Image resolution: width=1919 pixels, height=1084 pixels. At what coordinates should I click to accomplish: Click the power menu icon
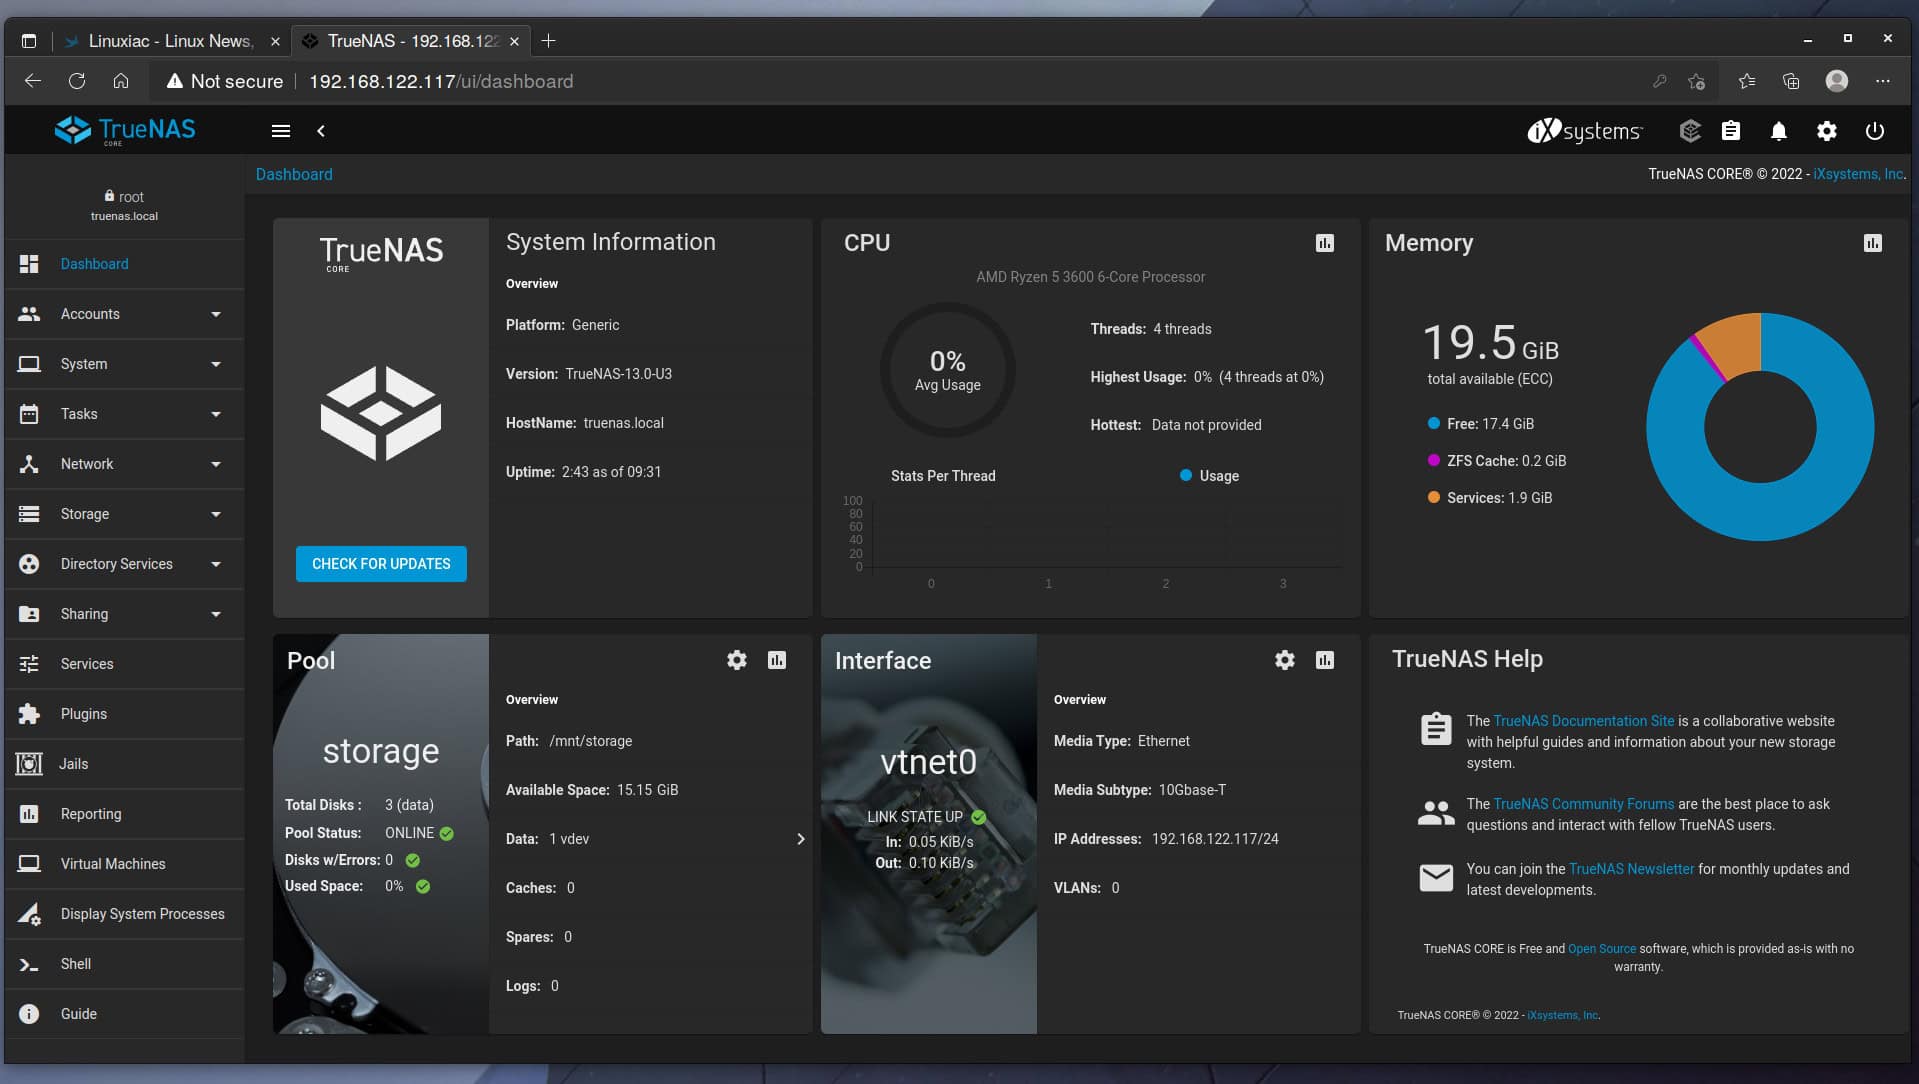[1875, 131]
